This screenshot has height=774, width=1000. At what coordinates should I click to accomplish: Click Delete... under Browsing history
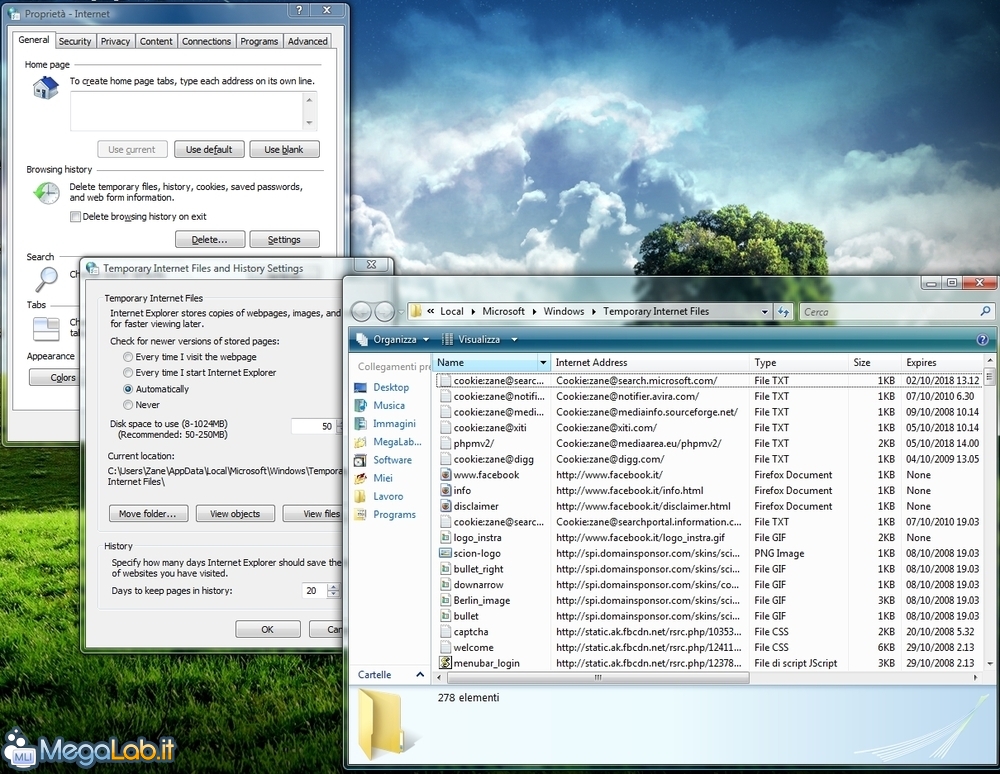point(209,239)
